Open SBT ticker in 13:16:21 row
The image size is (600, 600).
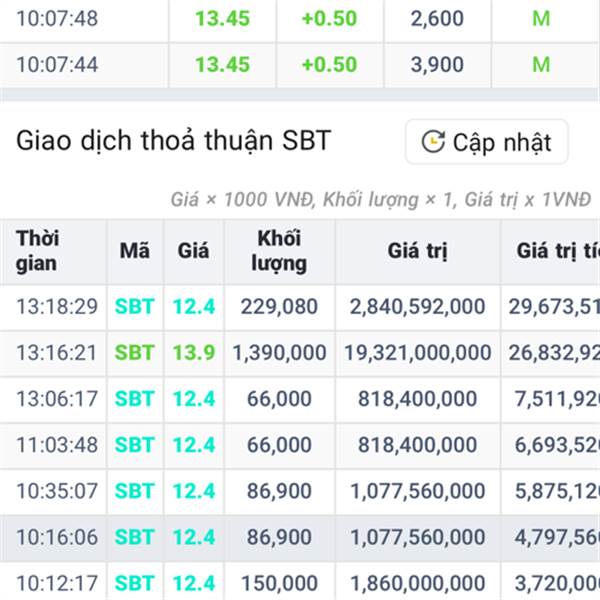click(x=134, y=352)
